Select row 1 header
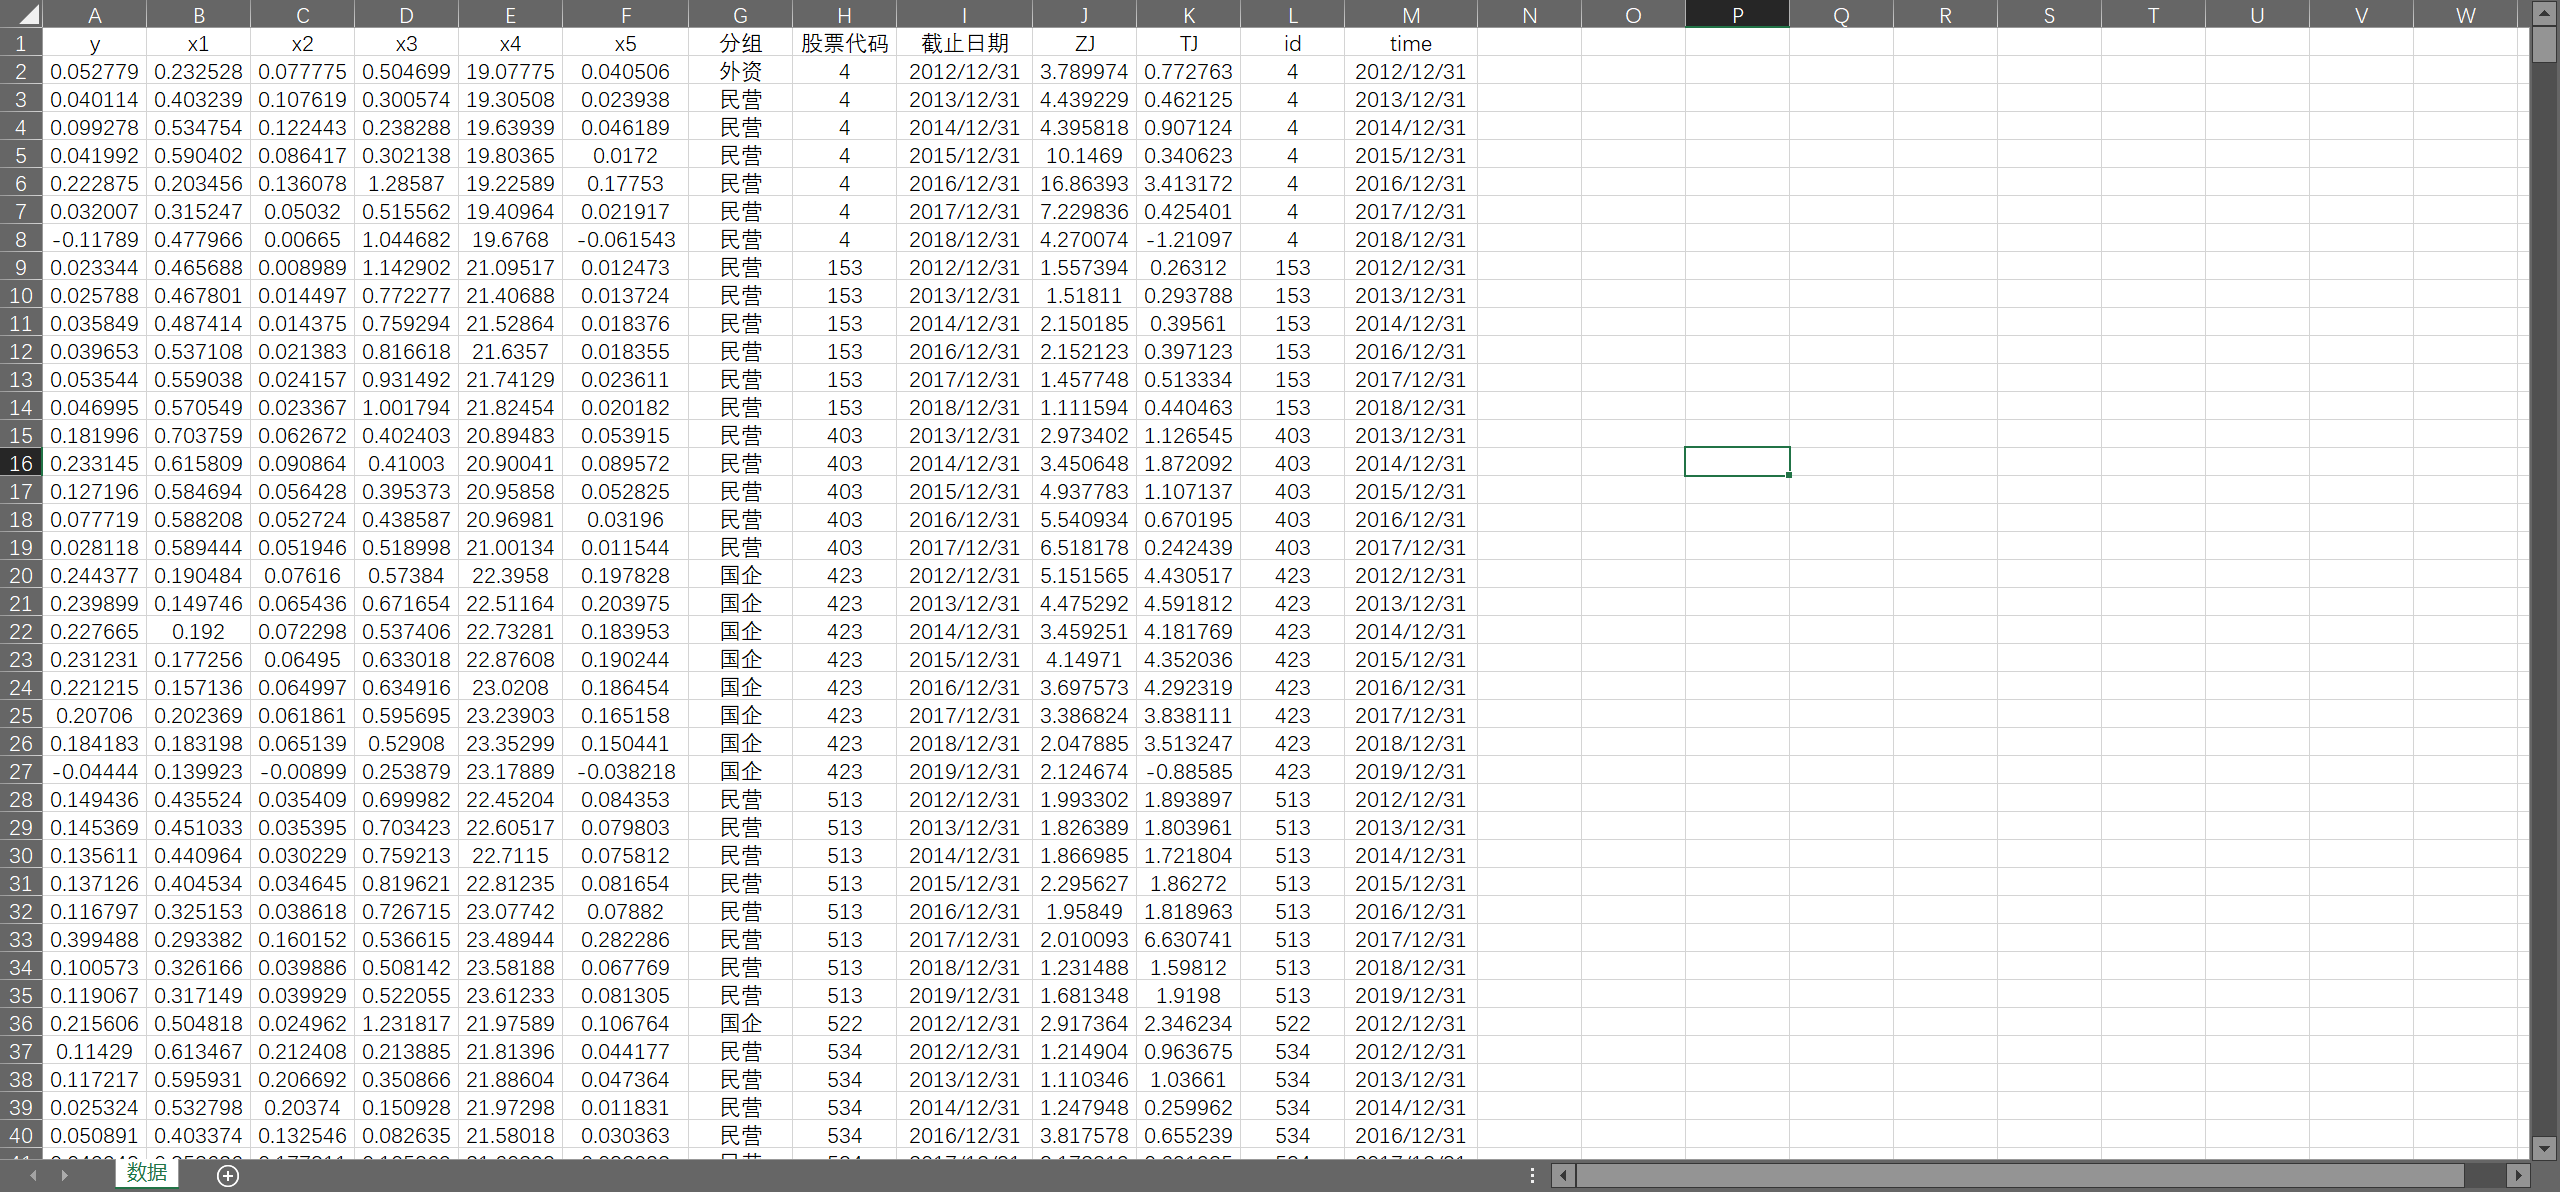The height and width of the screenshot is (1192, 2560). [21, 43]
